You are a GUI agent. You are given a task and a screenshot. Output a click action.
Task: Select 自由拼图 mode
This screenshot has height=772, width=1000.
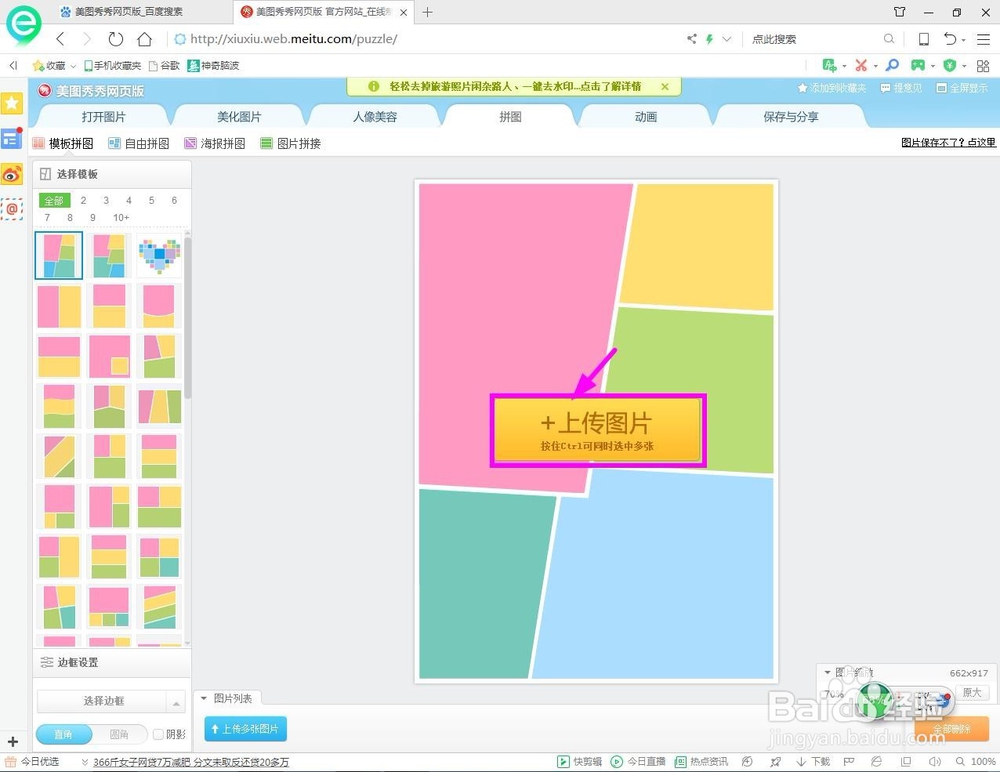point(139,144)
